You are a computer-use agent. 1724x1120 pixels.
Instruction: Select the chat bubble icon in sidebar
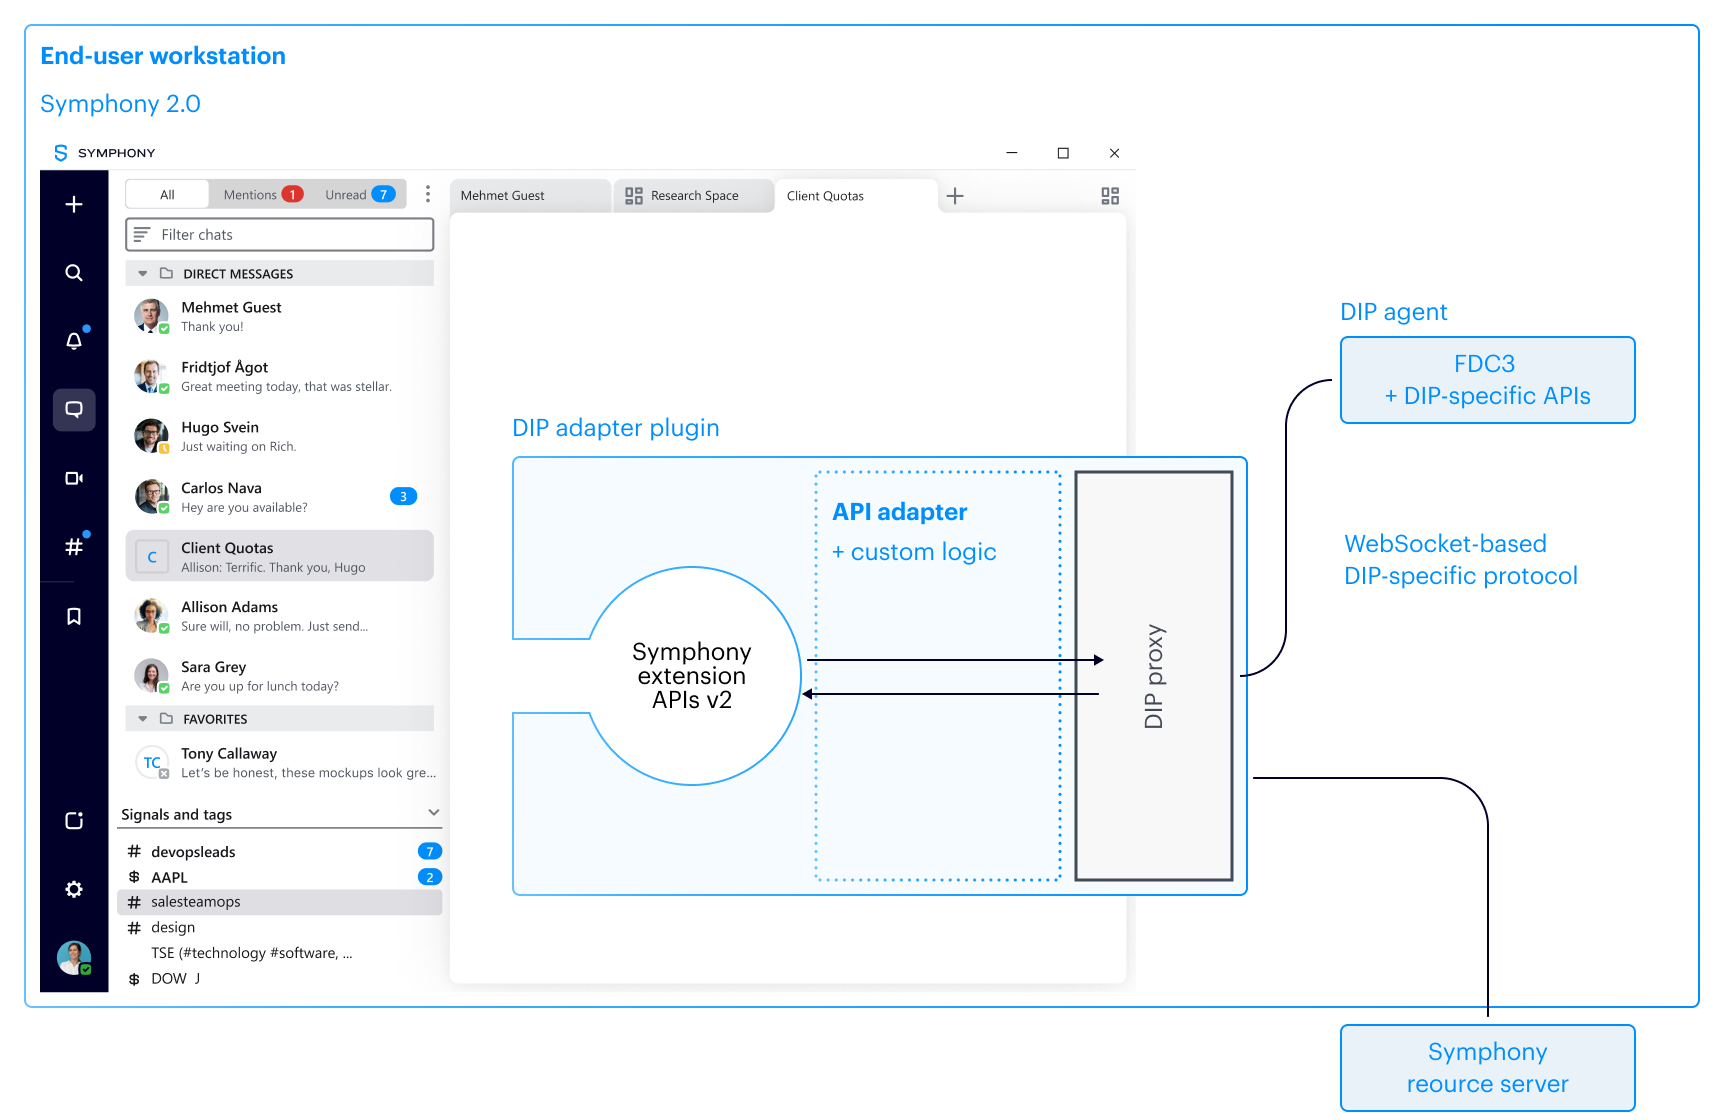(x=73, y=409)
